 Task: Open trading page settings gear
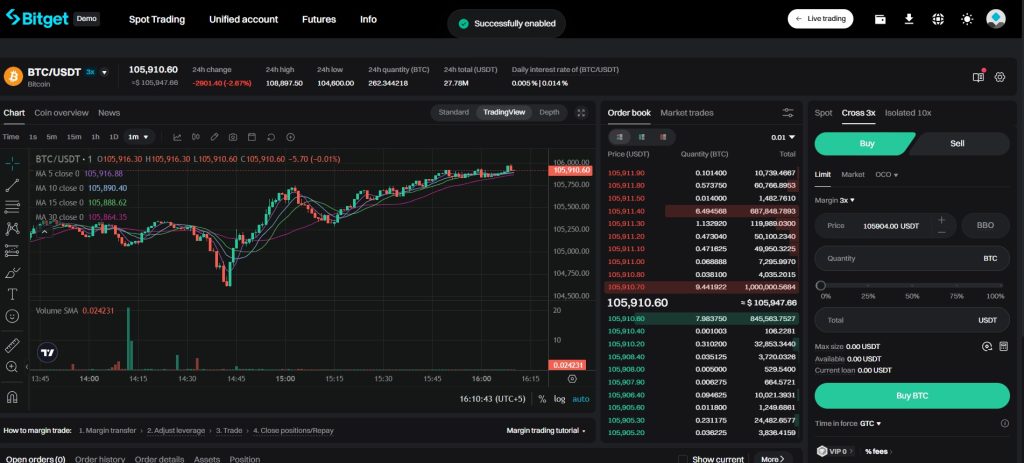[x=1000, y=77]
